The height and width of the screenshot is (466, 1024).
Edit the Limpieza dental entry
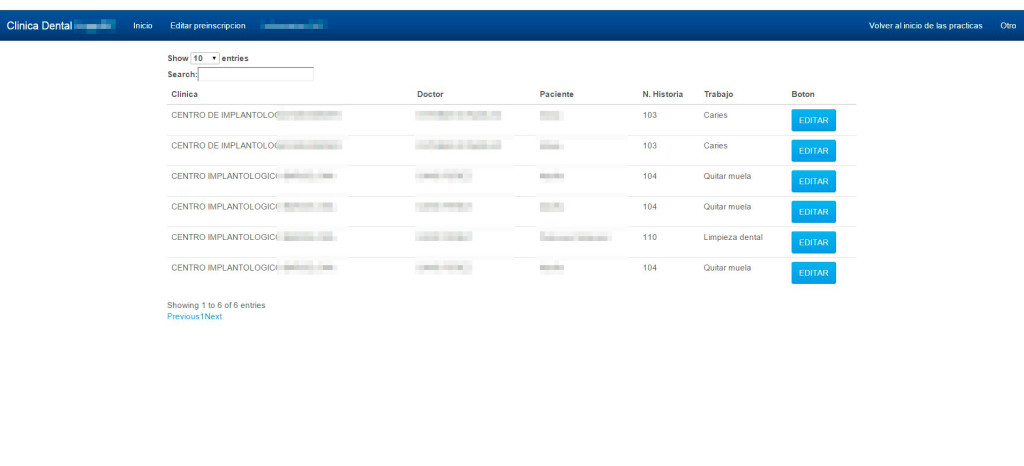[x=813, y=242]
